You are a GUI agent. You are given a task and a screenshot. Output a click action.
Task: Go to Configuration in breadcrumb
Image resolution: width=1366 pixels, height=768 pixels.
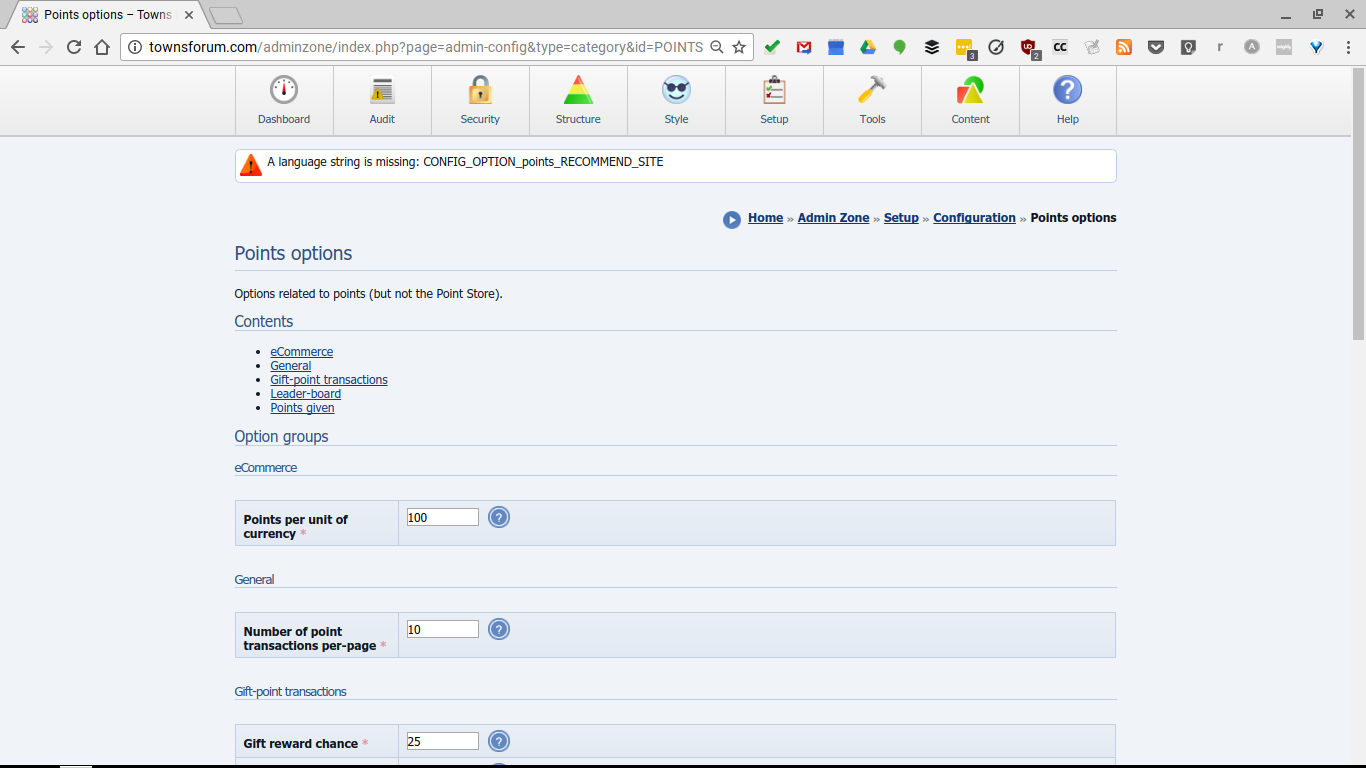[x=974, y=218]
